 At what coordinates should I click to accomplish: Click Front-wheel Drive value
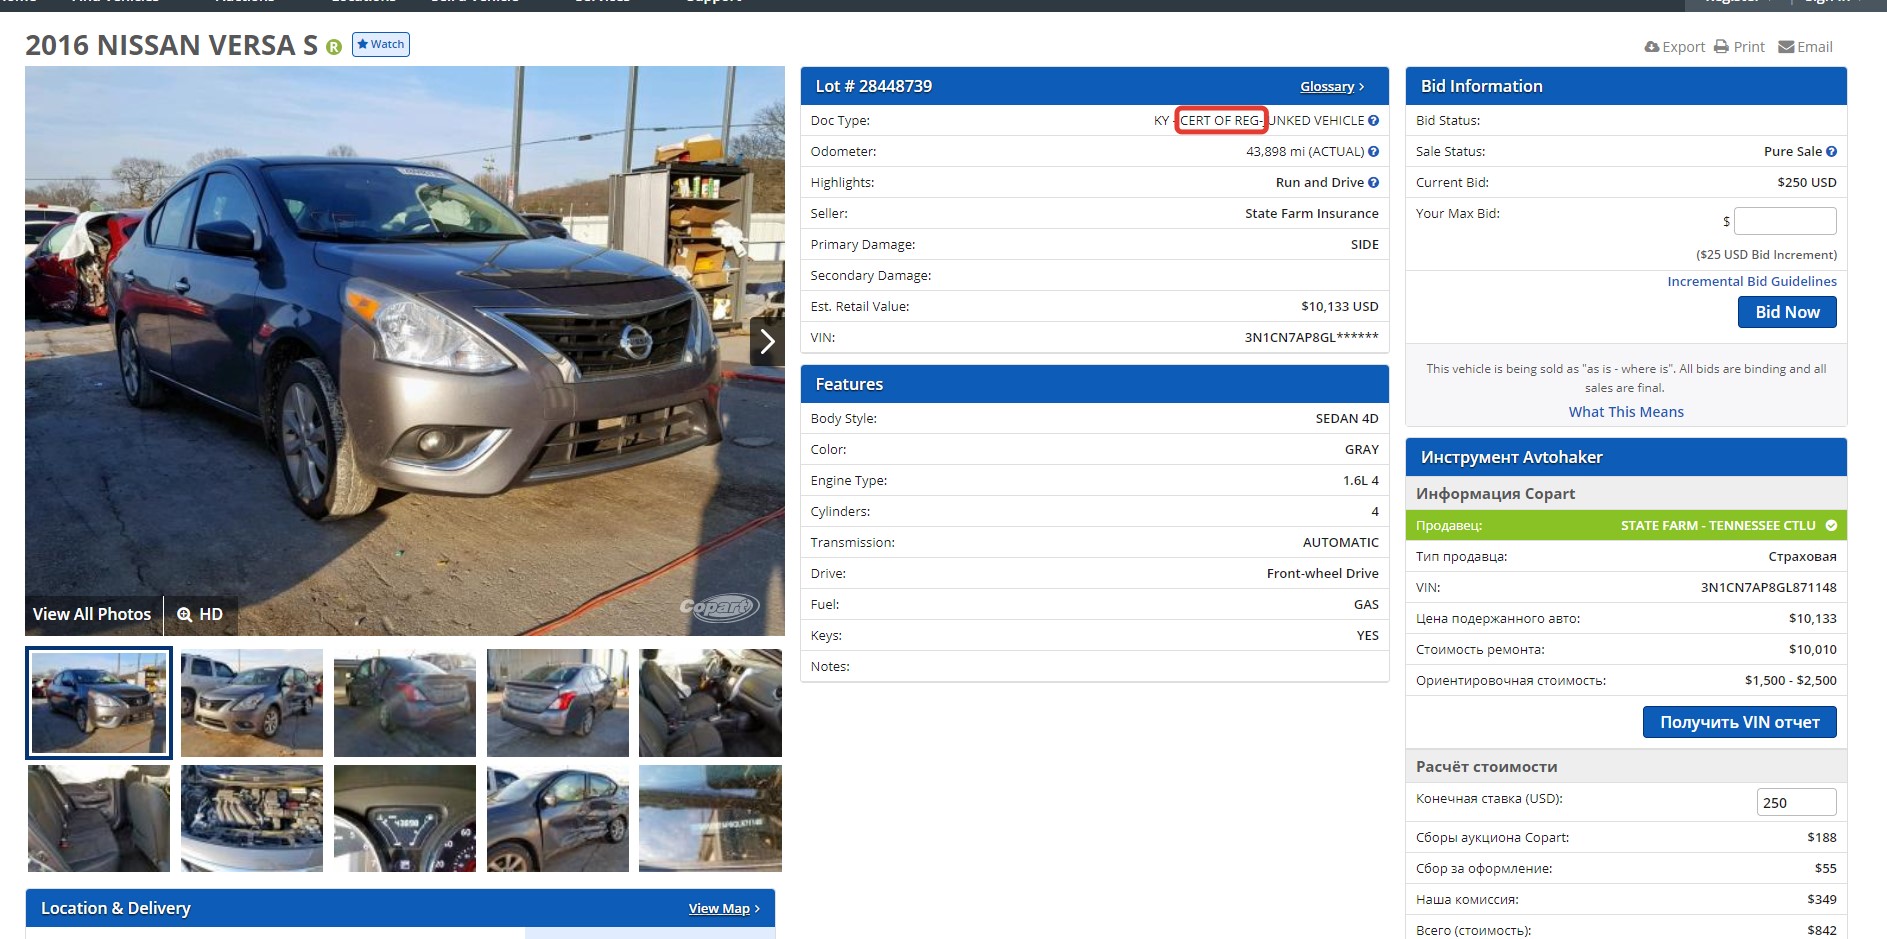coord(1322,573)
